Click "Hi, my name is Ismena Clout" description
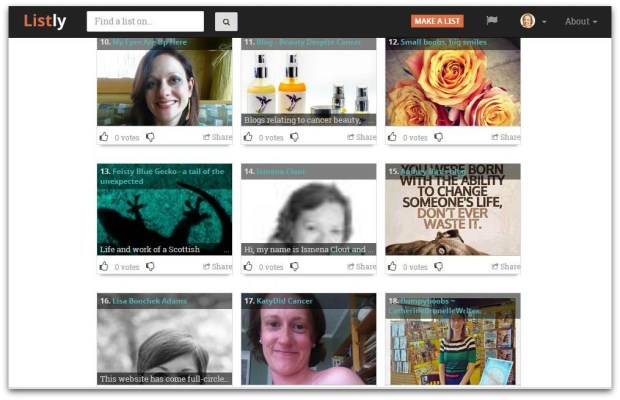The image size is (620, 400). pyautogui.click(x=308, y=249)
